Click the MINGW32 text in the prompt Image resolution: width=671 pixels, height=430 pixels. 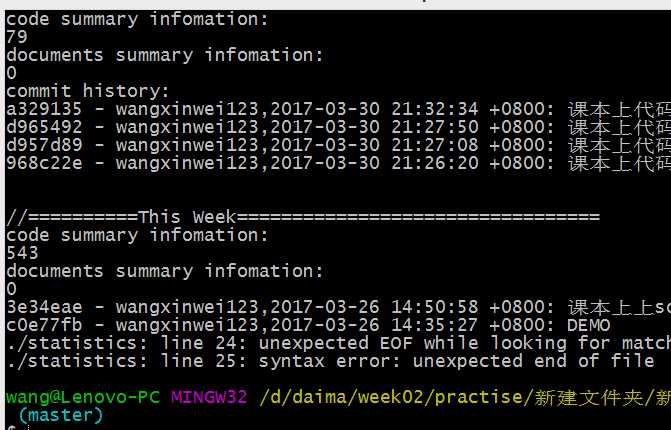coord(209,397)
